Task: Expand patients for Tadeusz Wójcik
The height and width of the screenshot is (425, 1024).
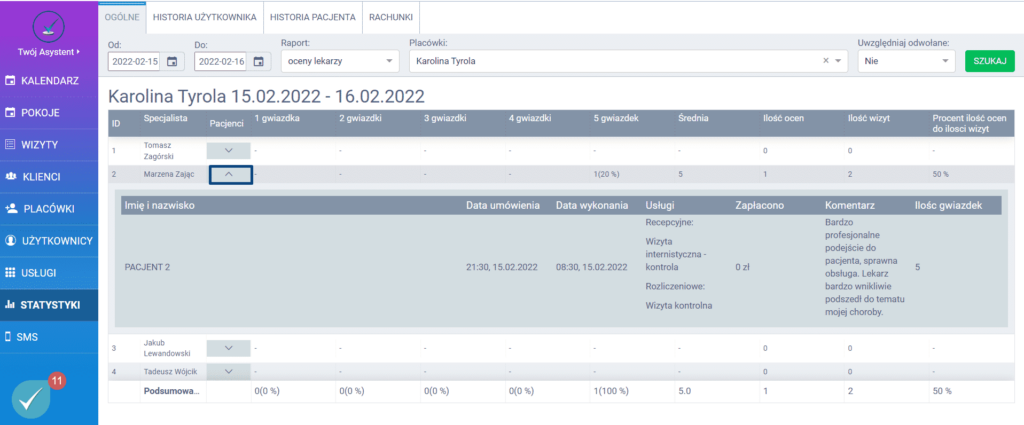Action: tap(230, 371)
